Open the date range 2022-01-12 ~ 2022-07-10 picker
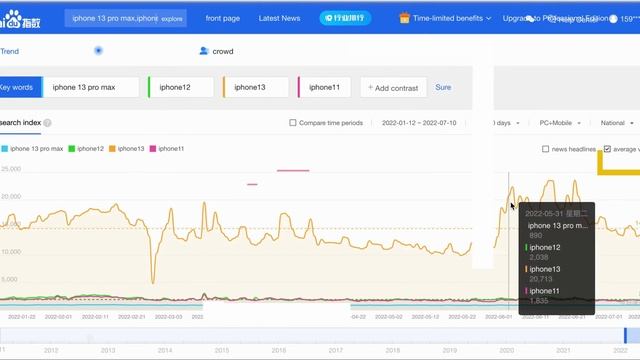 click(x=419, y=123)
